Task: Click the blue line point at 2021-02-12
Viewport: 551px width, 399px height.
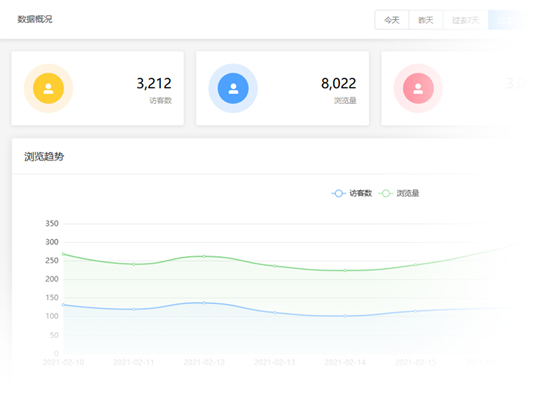Action: pos(204,303)
